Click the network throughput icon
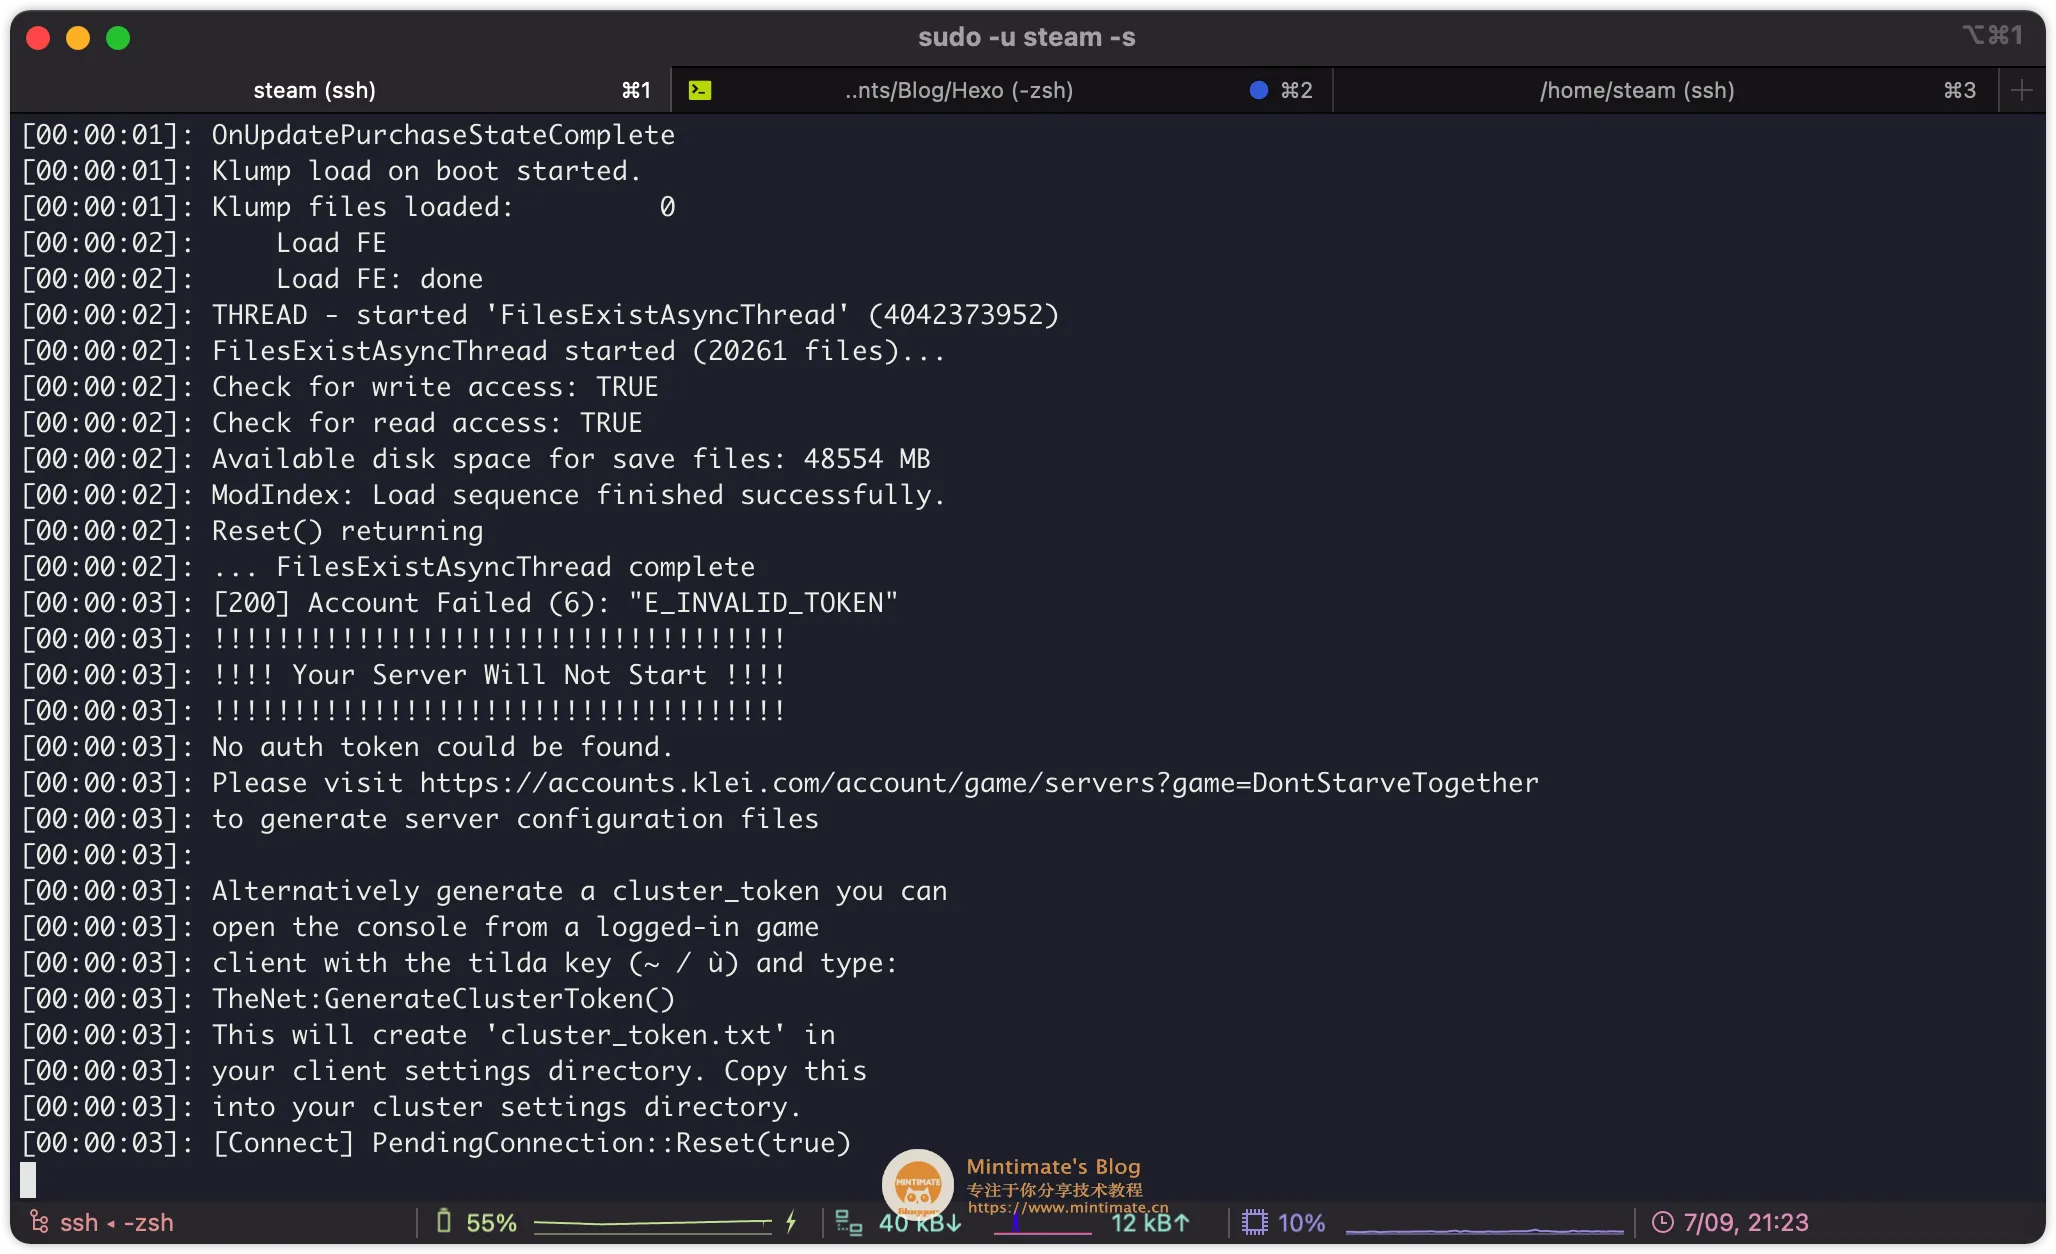 click(849, 1222)
